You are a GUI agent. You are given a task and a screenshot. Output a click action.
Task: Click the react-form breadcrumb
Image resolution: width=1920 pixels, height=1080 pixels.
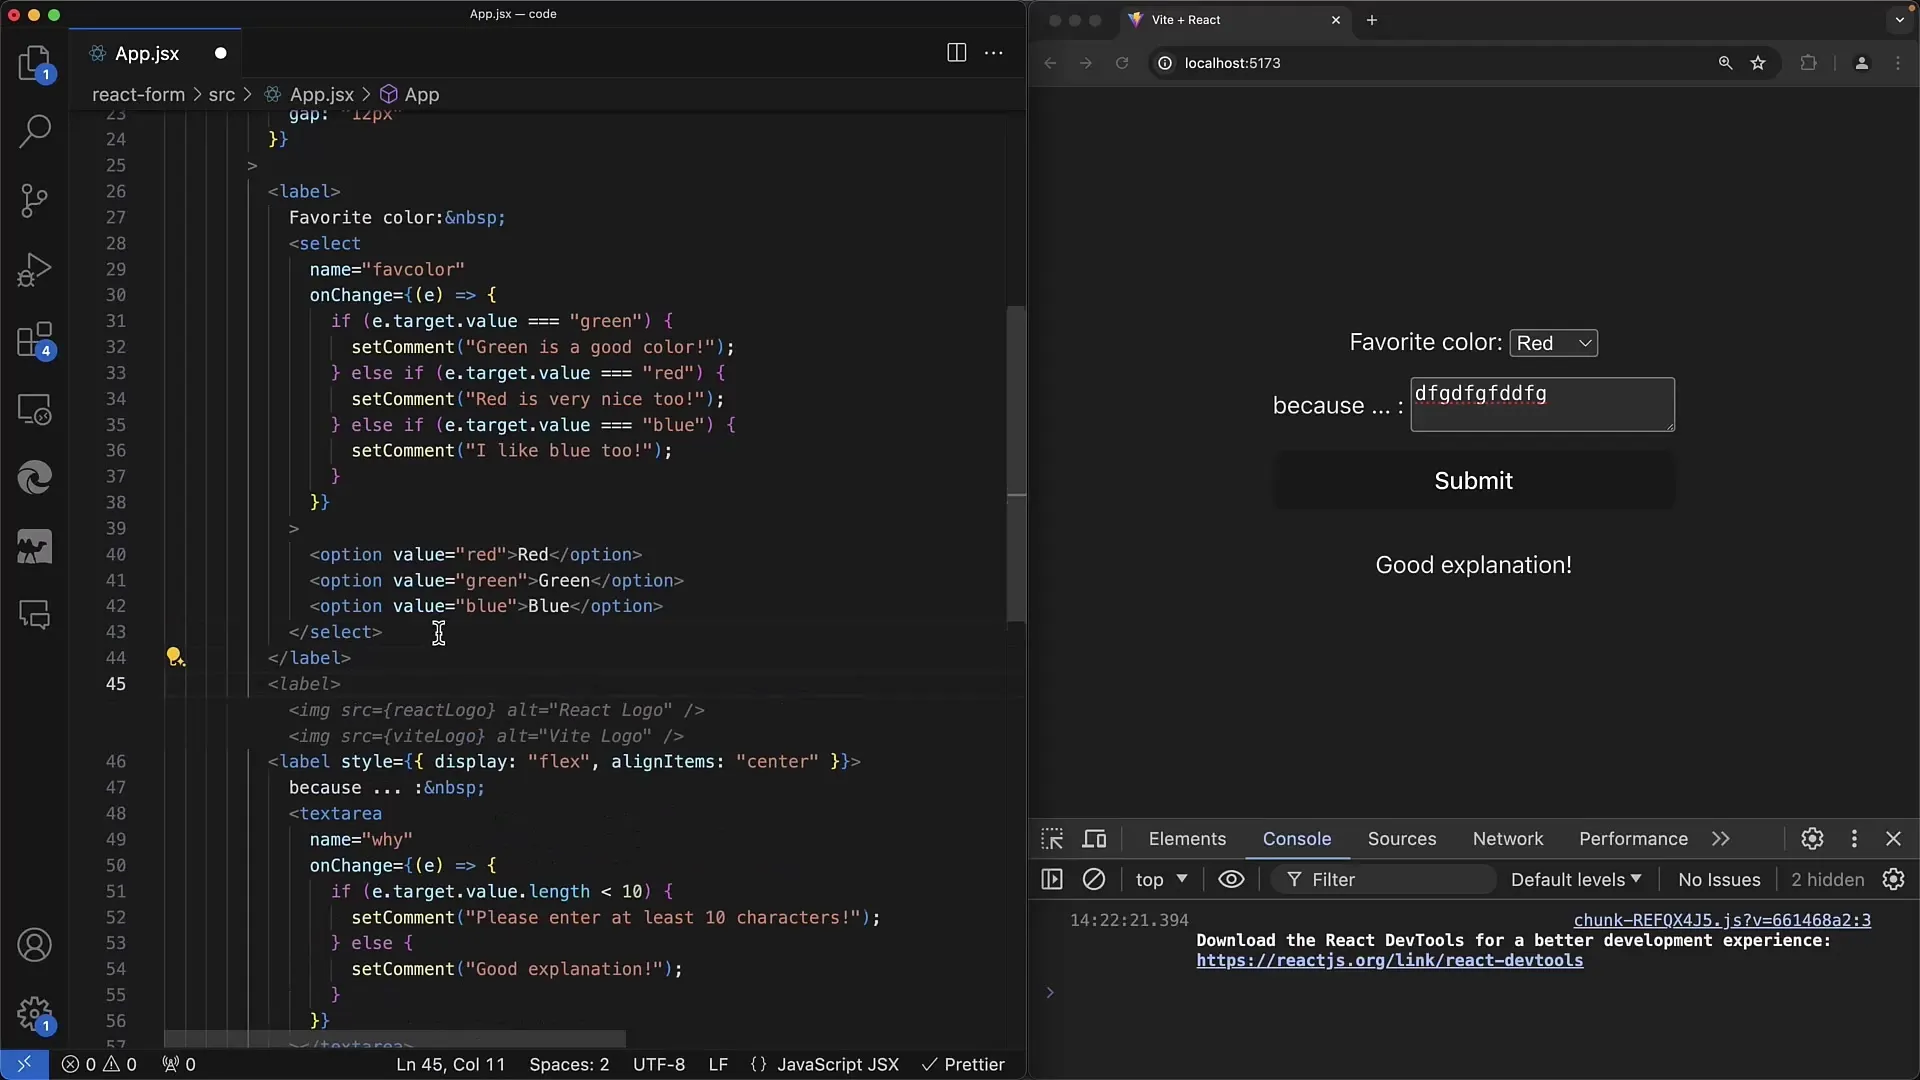pos(138,94)
